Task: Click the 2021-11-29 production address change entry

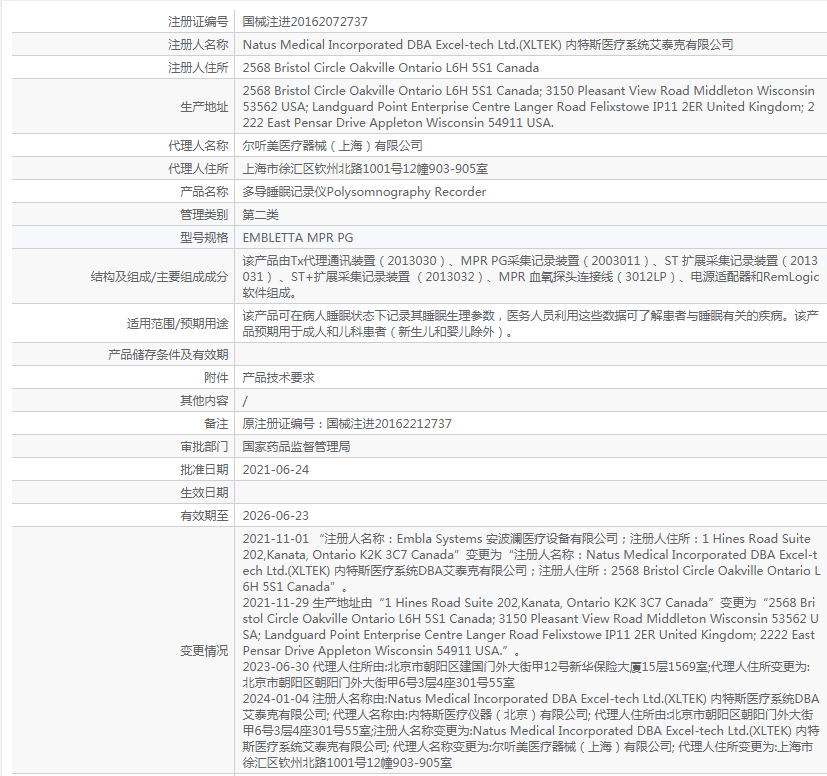Action: (530, 627)
